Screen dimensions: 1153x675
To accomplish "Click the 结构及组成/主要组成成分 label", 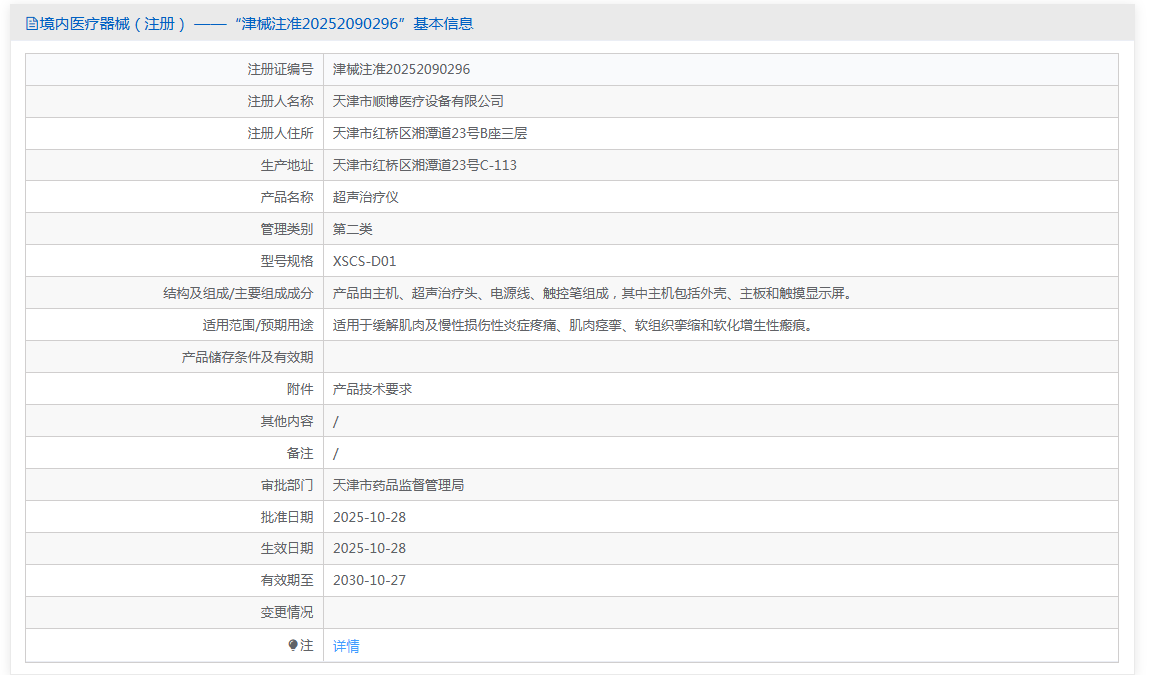I will (x=238, y=293).
